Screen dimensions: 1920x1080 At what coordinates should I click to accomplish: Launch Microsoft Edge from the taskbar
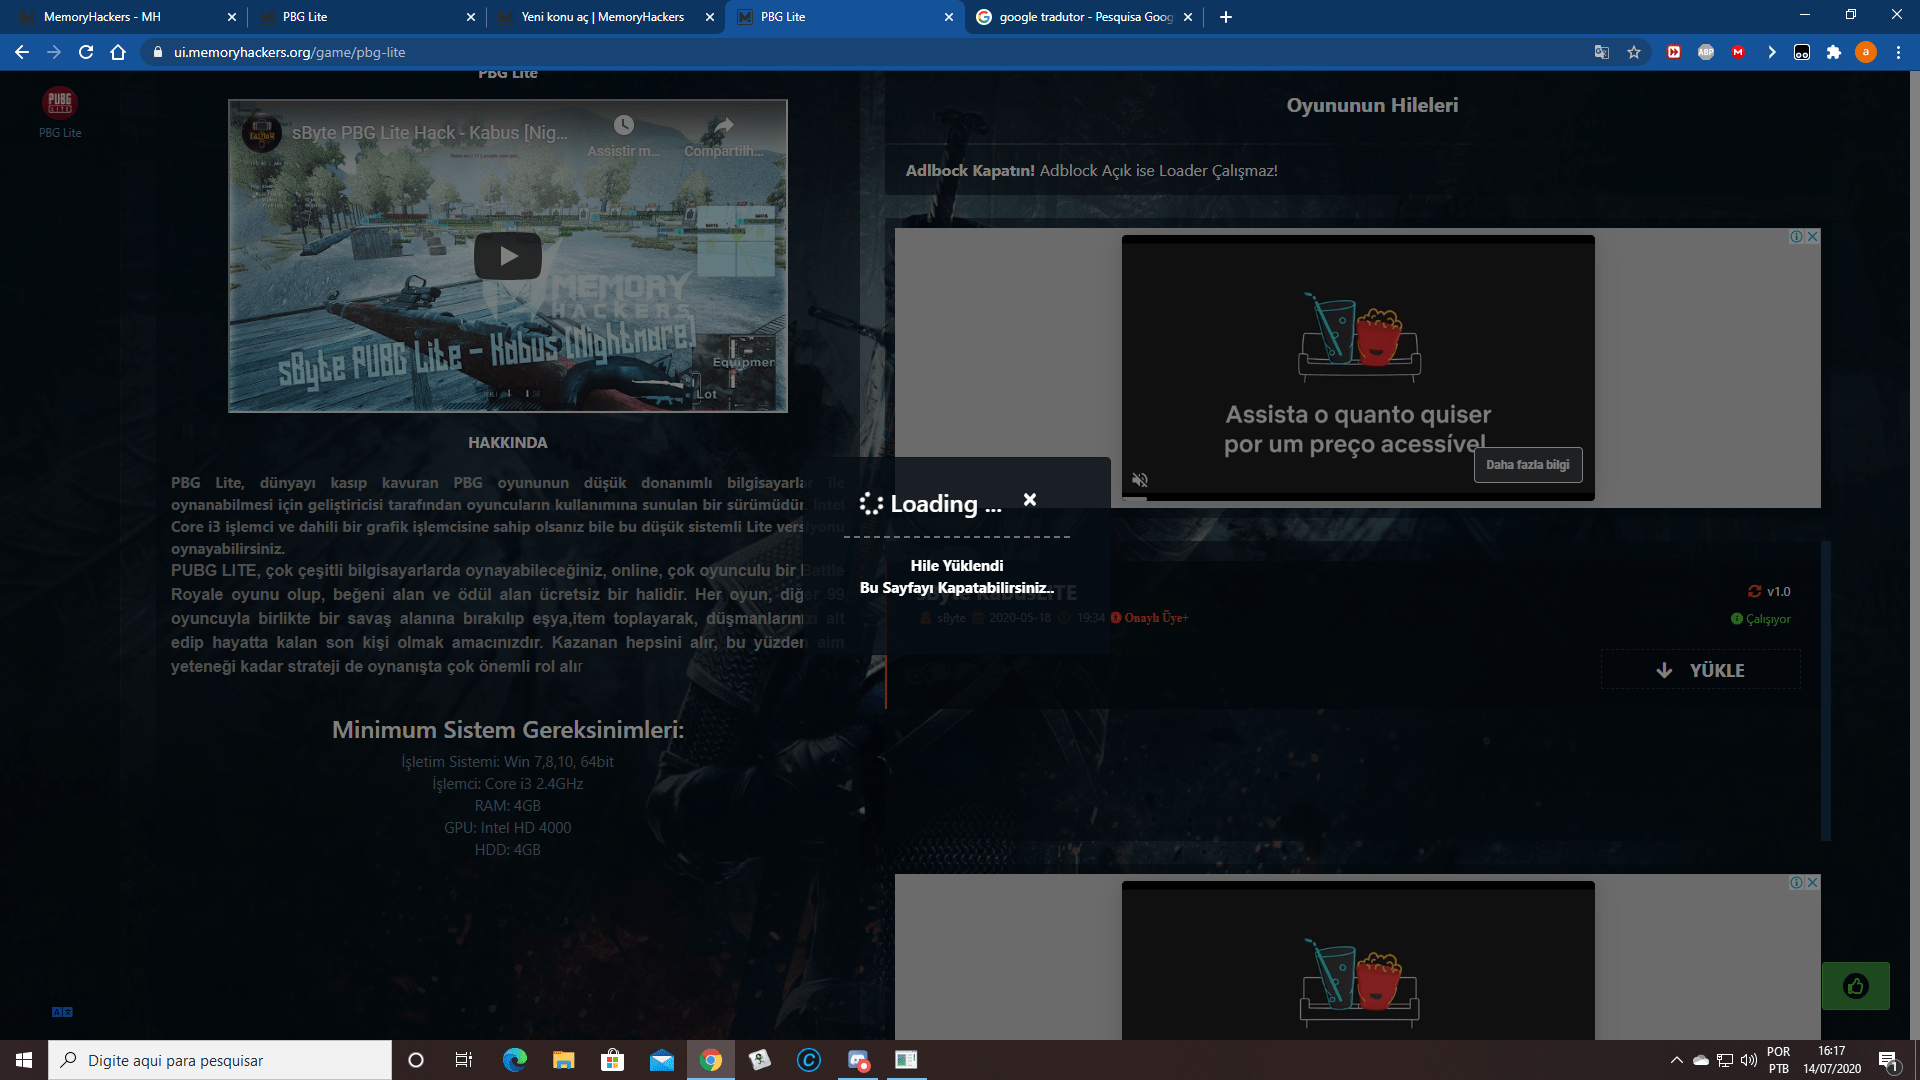point(514,1060)
